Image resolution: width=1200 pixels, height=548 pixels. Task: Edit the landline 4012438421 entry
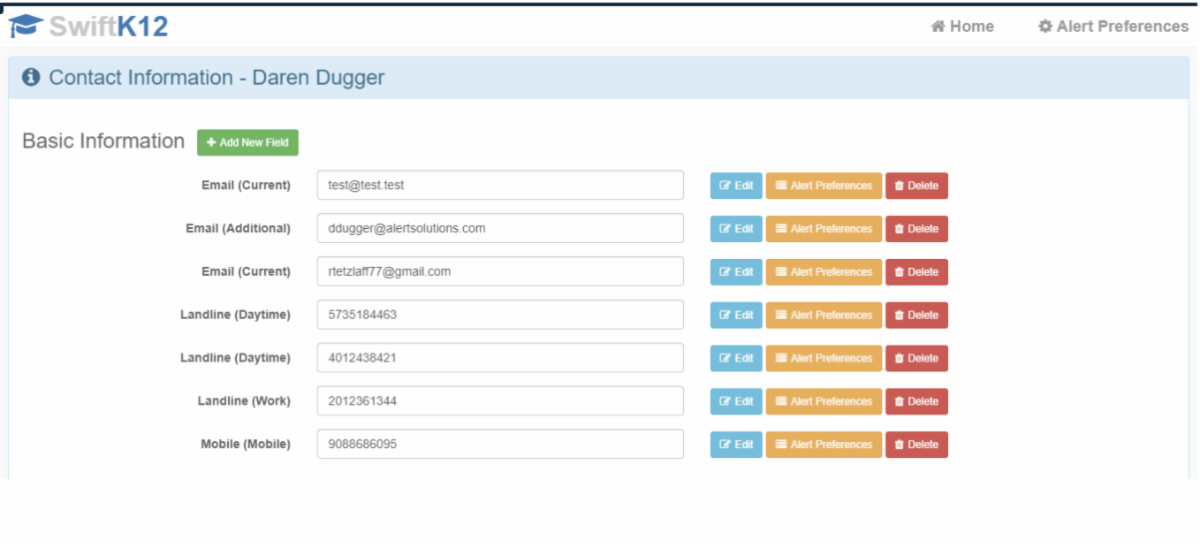[x=736, y=358]
